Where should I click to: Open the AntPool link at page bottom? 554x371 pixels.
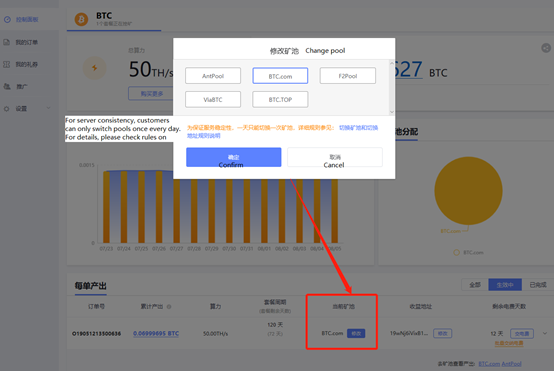tap(511, 364)
